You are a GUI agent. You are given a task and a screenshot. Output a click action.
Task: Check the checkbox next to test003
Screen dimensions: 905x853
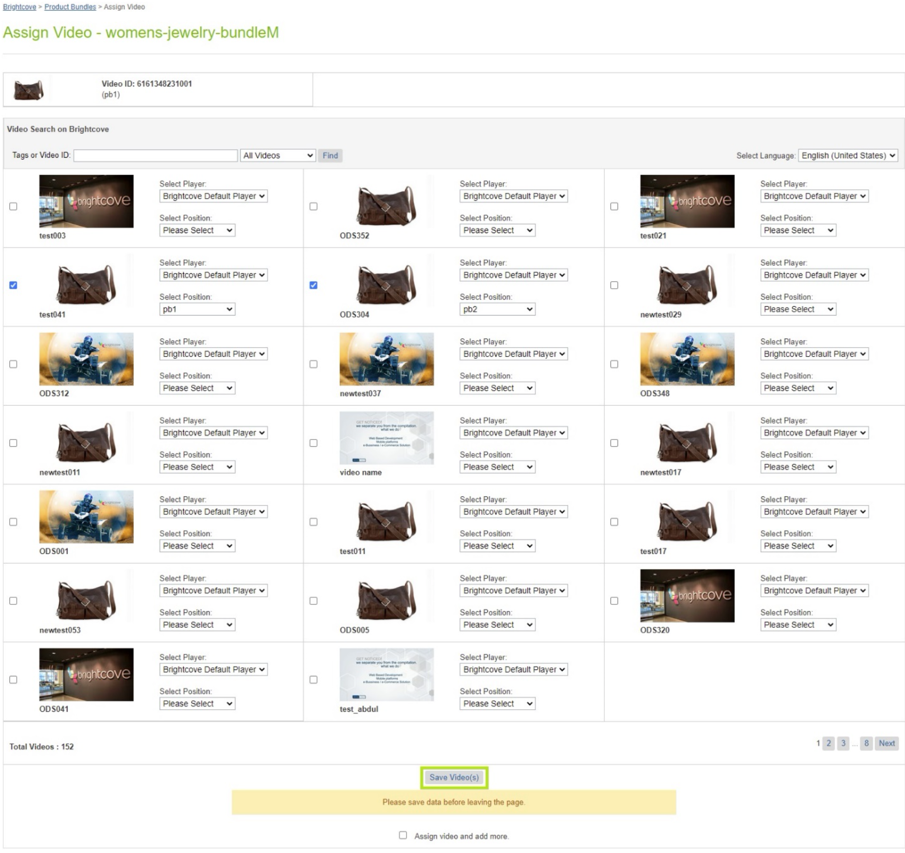pos(13,206)
